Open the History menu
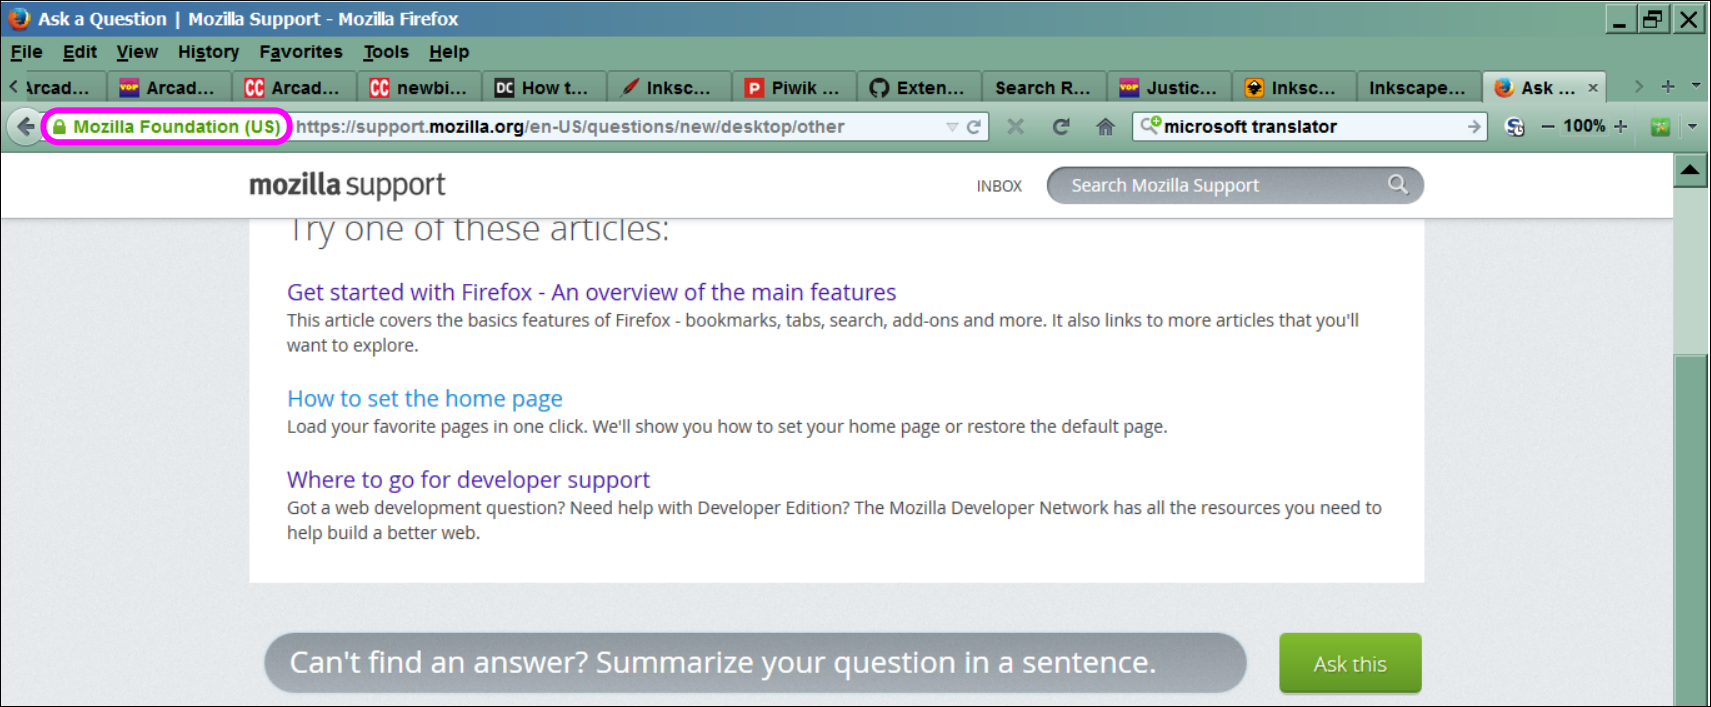This screenshot has width=1711, height=707. 208,52
